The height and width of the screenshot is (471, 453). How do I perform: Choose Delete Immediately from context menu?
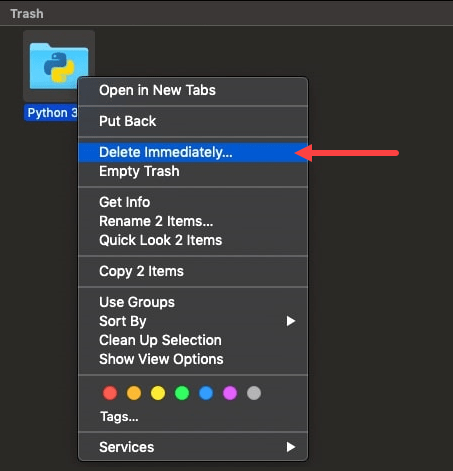(x=193, y=152)
